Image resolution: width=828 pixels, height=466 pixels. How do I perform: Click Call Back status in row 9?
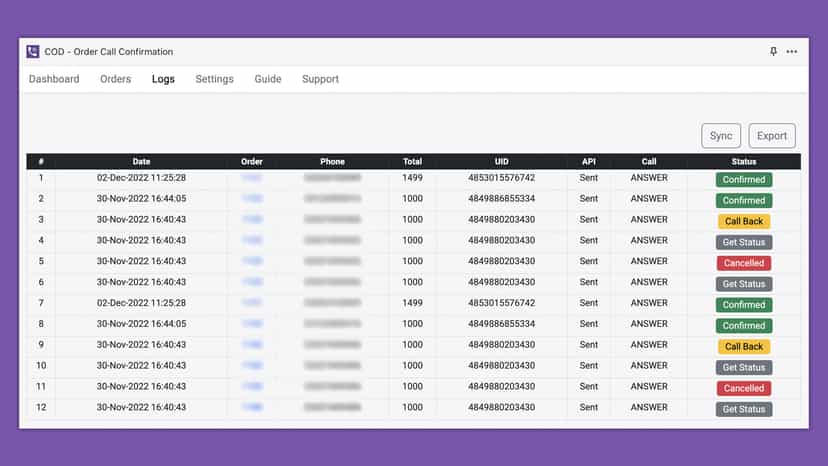[x=744, y=347]
